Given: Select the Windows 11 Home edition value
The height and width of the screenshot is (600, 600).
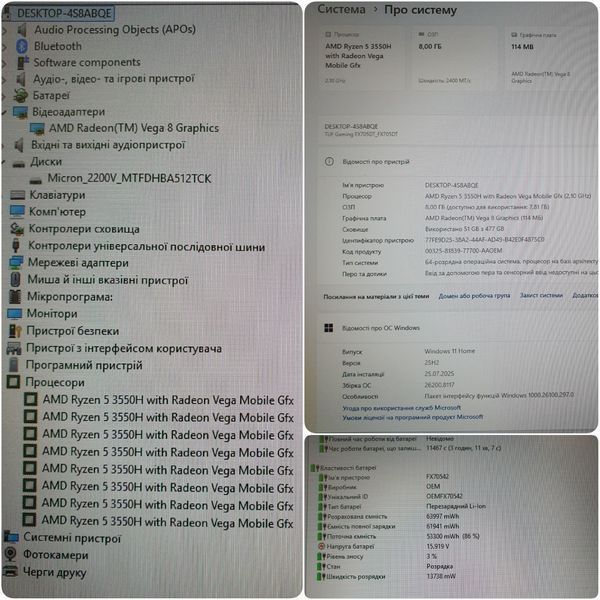Looking at the screenshot, I should [450, 351].
